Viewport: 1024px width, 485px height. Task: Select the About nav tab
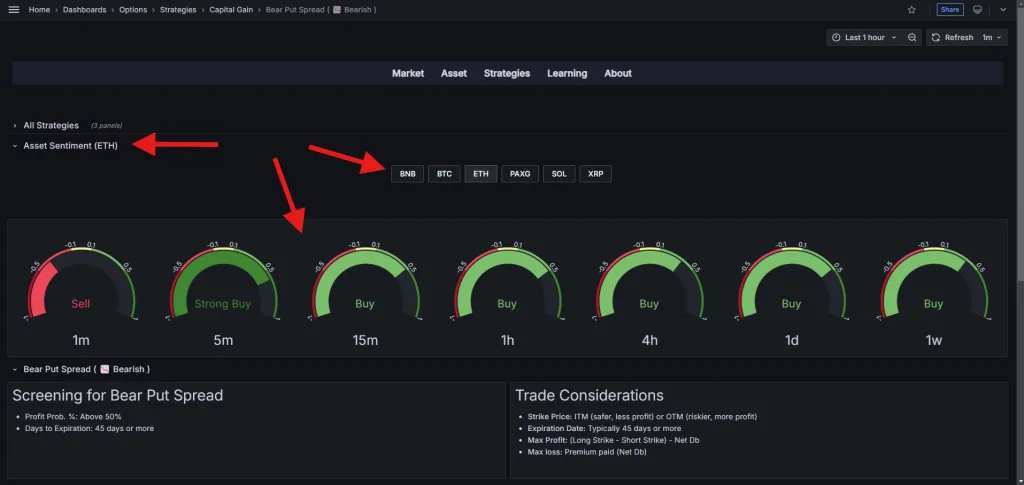click(x=618, y=73)
